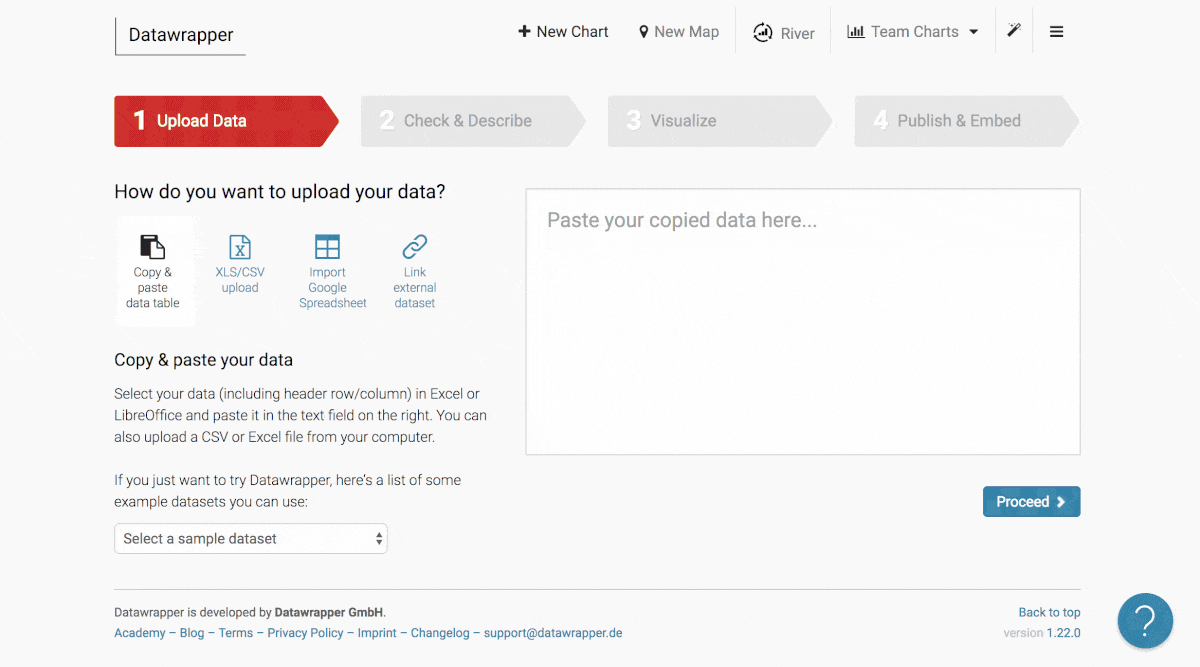
Task: Go to step 1 Upload Data
Action: point(226,121)
